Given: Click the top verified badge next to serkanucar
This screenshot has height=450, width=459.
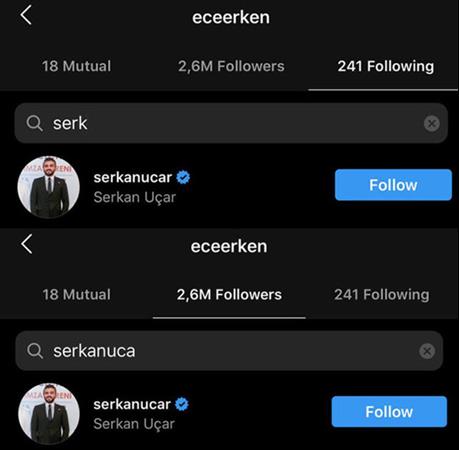Looking at the screenshot, I should (183, 177).
